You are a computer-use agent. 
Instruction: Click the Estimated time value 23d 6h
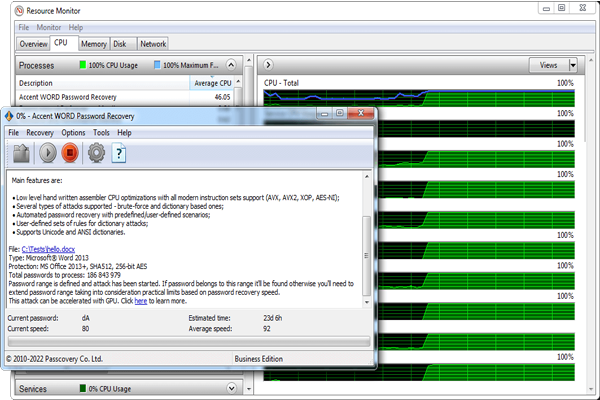pyautogui.click(x=272, y=318)
